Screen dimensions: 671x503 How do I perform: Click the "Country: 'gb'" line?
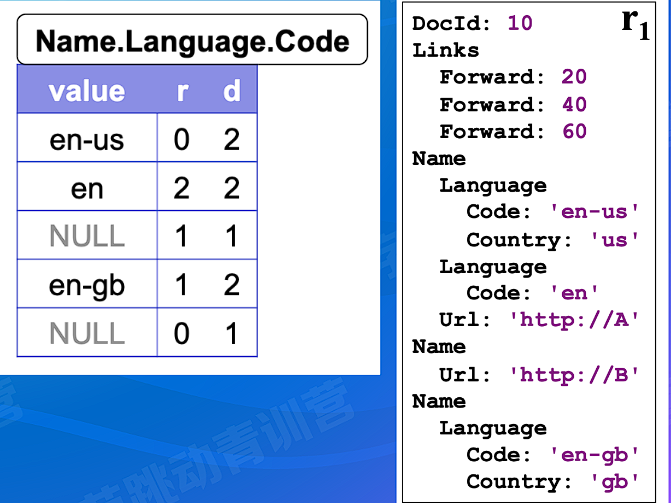click(x=553, y=482)
